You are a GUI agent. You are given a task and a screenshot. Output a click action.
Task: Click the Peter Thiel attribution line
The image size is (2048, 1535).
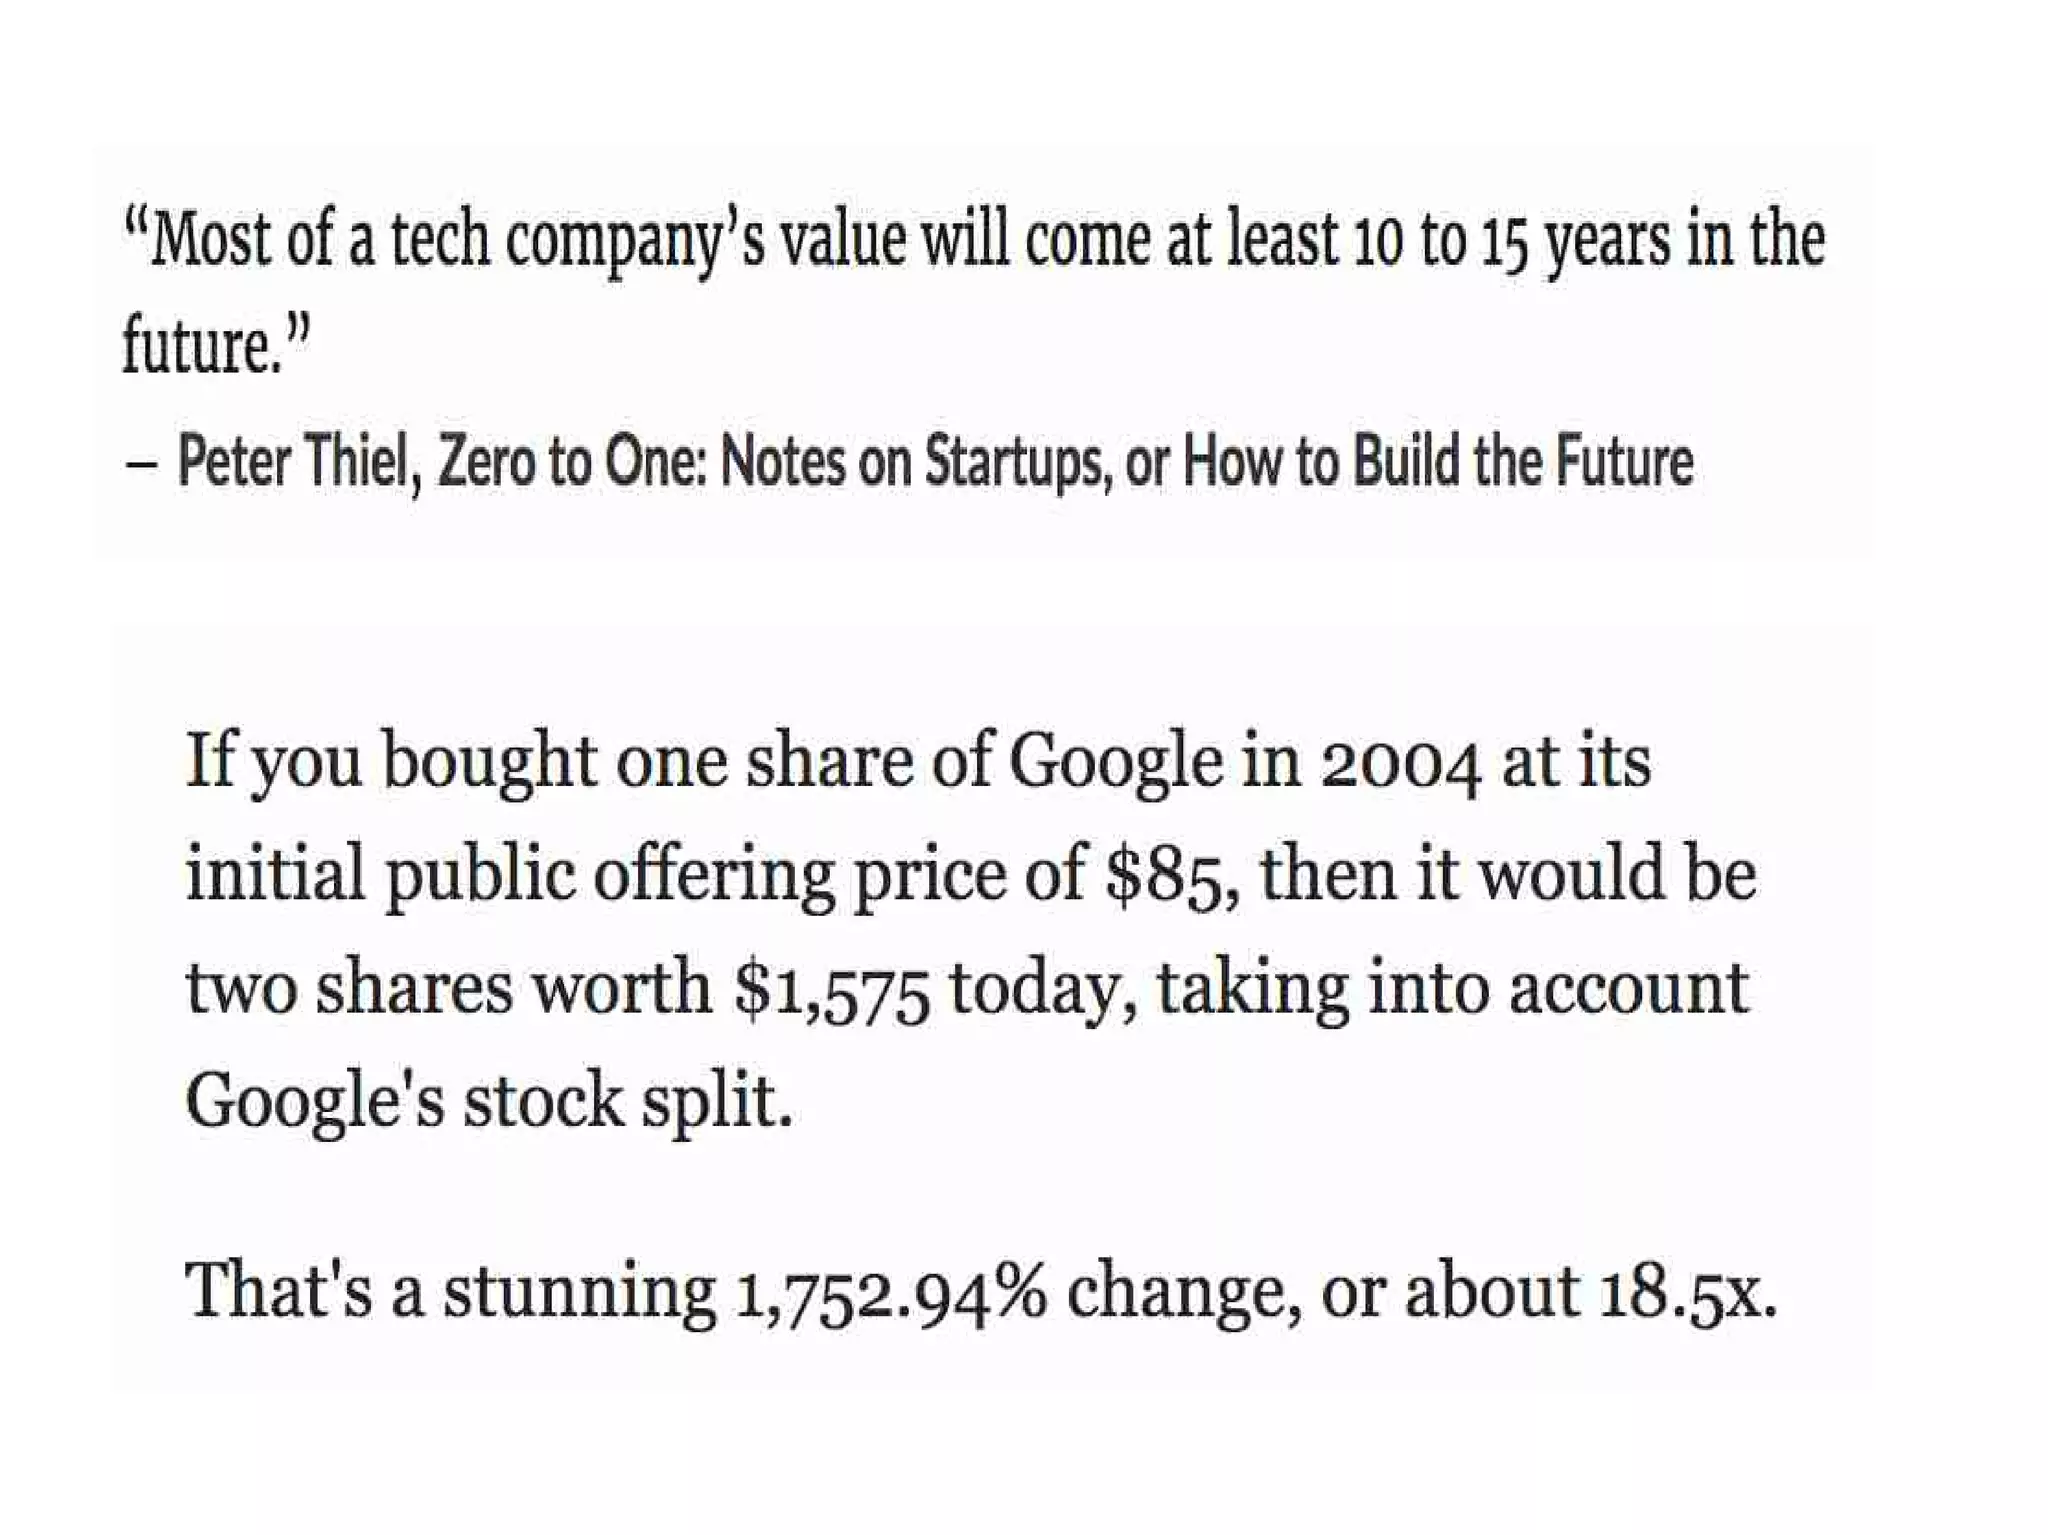pos(909,462)
